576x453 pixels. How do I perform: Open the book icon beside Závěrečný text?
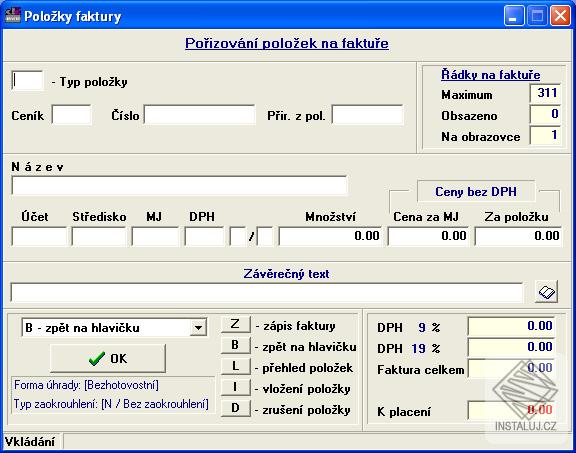coord(546,292)
